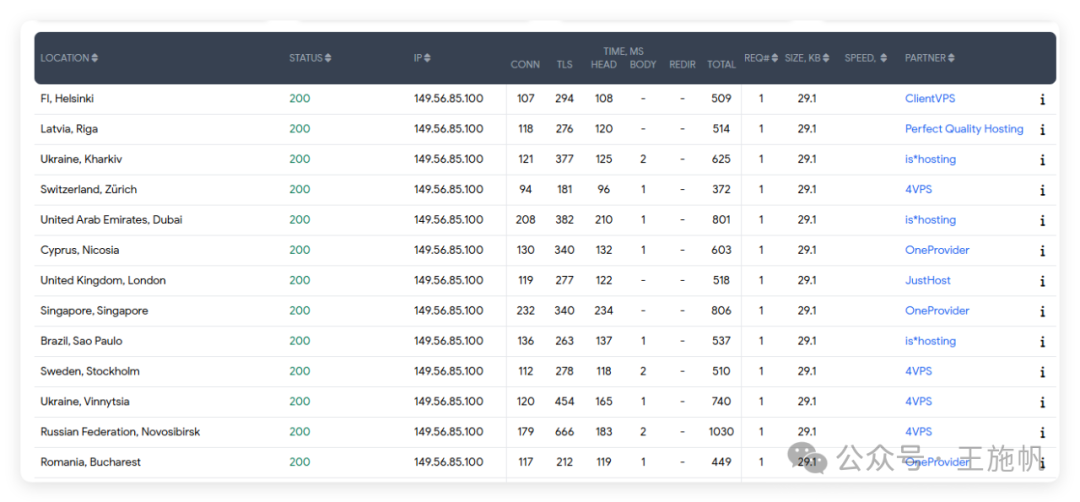Sort table by SPEED column
Image resolution: width=1080 pixels, height=502 pixels.
[866, 58]
